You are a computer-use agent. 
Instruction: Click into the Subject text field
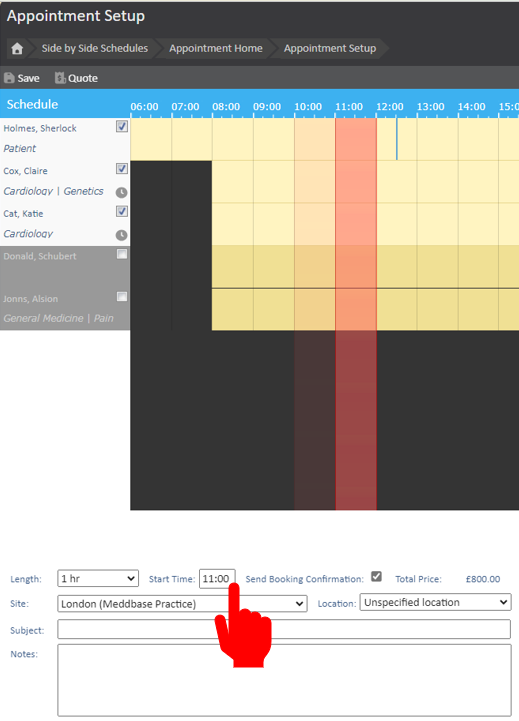pyautogui.click(x=284, y=629)
